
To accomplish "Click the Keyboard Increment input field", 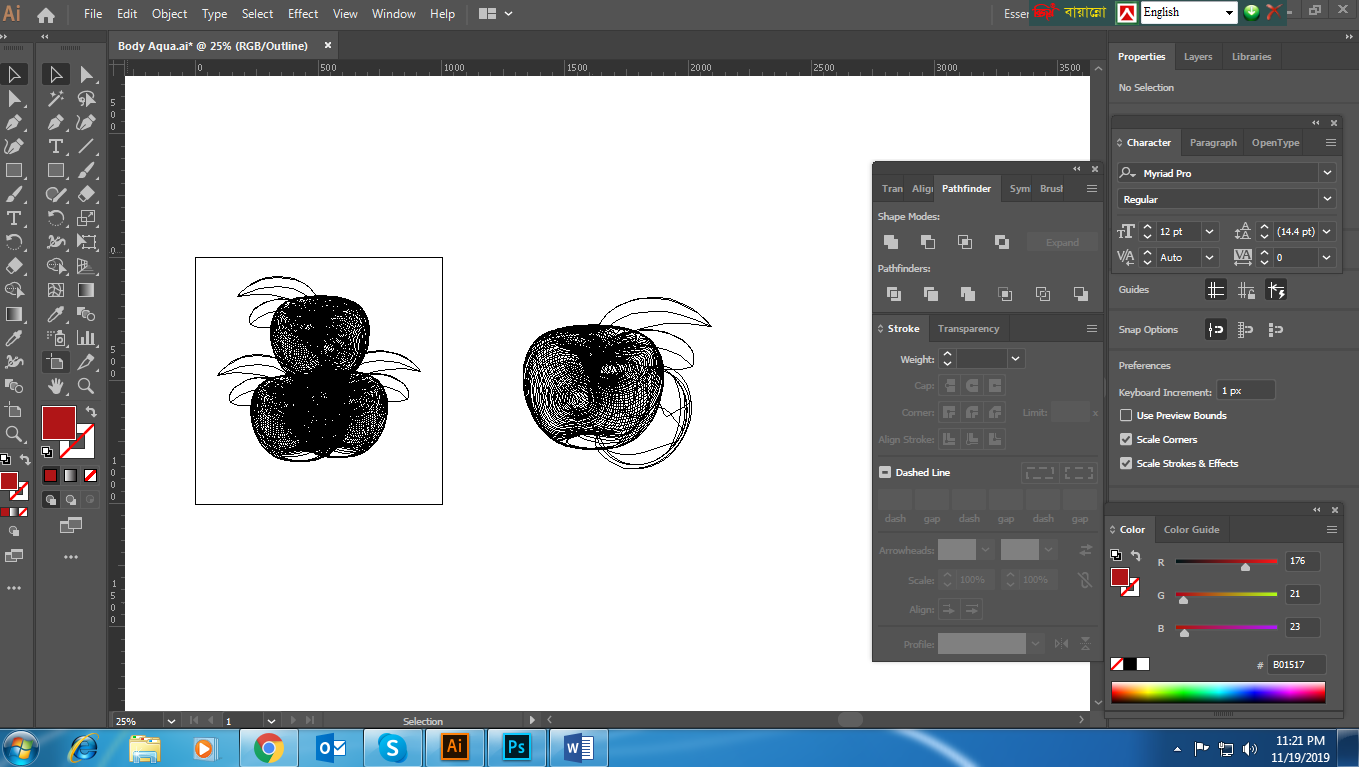I will coord(1245,391).
